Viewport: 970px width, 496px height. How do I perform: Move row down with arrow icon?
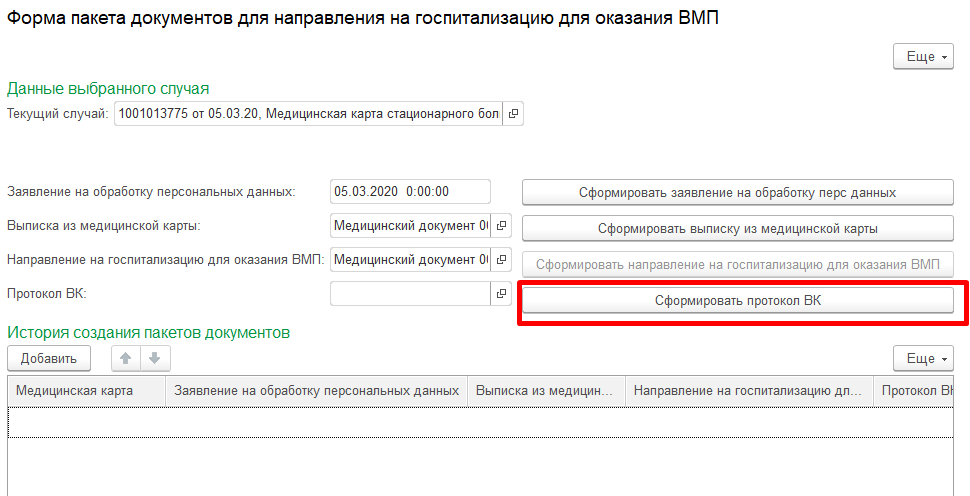point(154,358)
